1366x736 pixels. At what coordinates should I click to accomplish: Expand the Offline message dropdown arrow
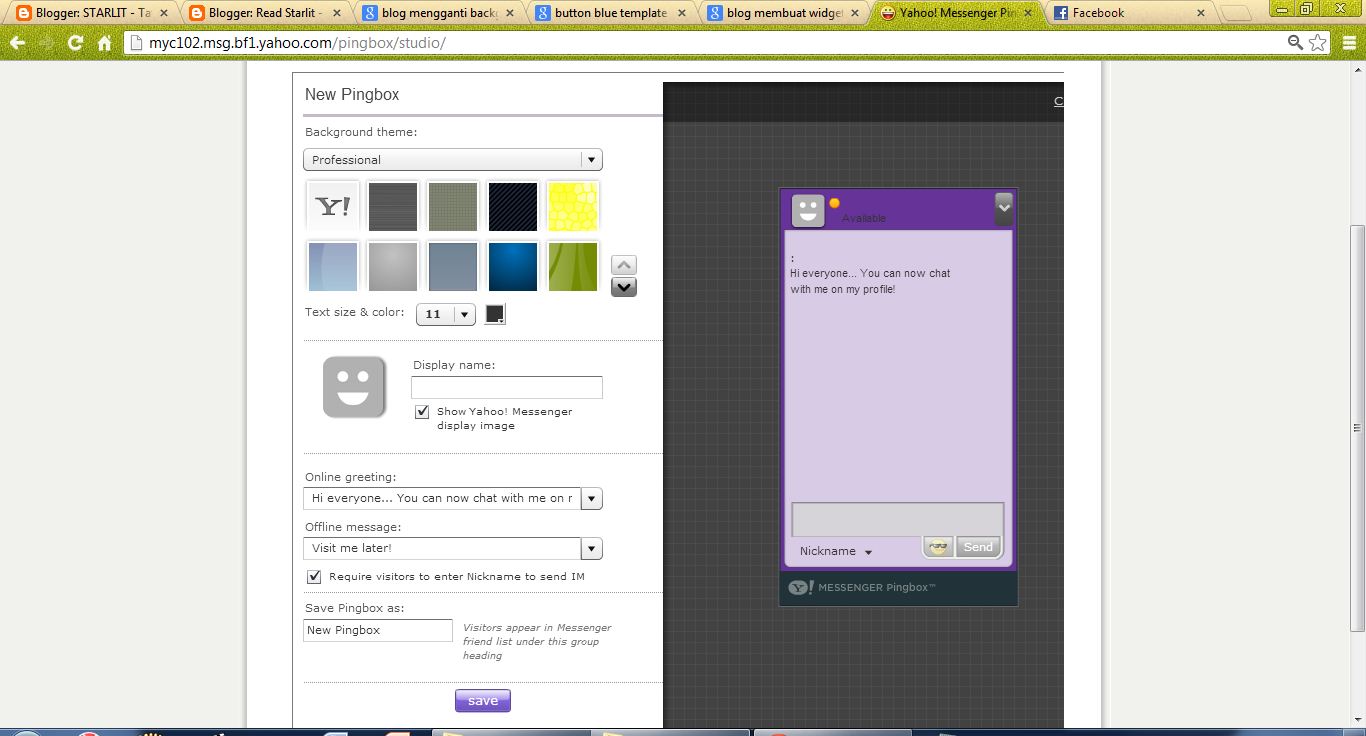point(592,548)
